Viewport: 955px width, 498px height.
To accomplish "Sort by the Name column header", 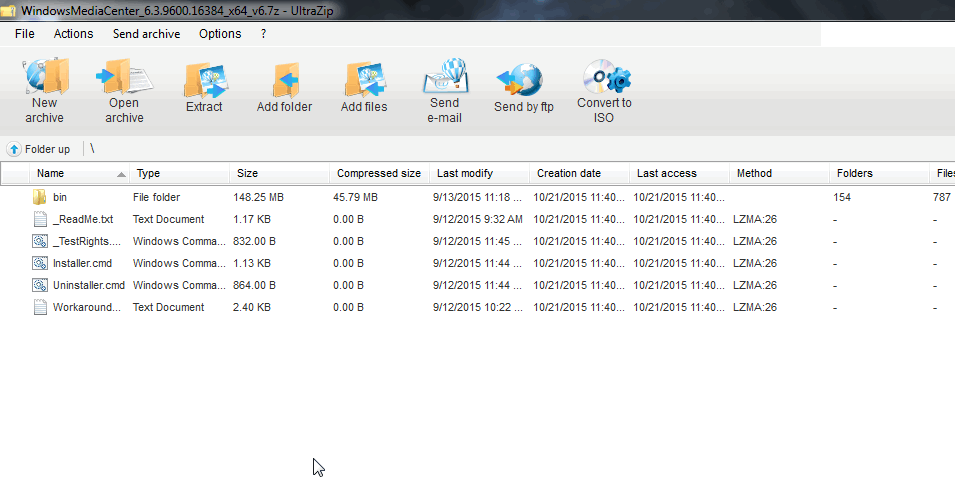I will pyautogui.click(x=50, y=174).
